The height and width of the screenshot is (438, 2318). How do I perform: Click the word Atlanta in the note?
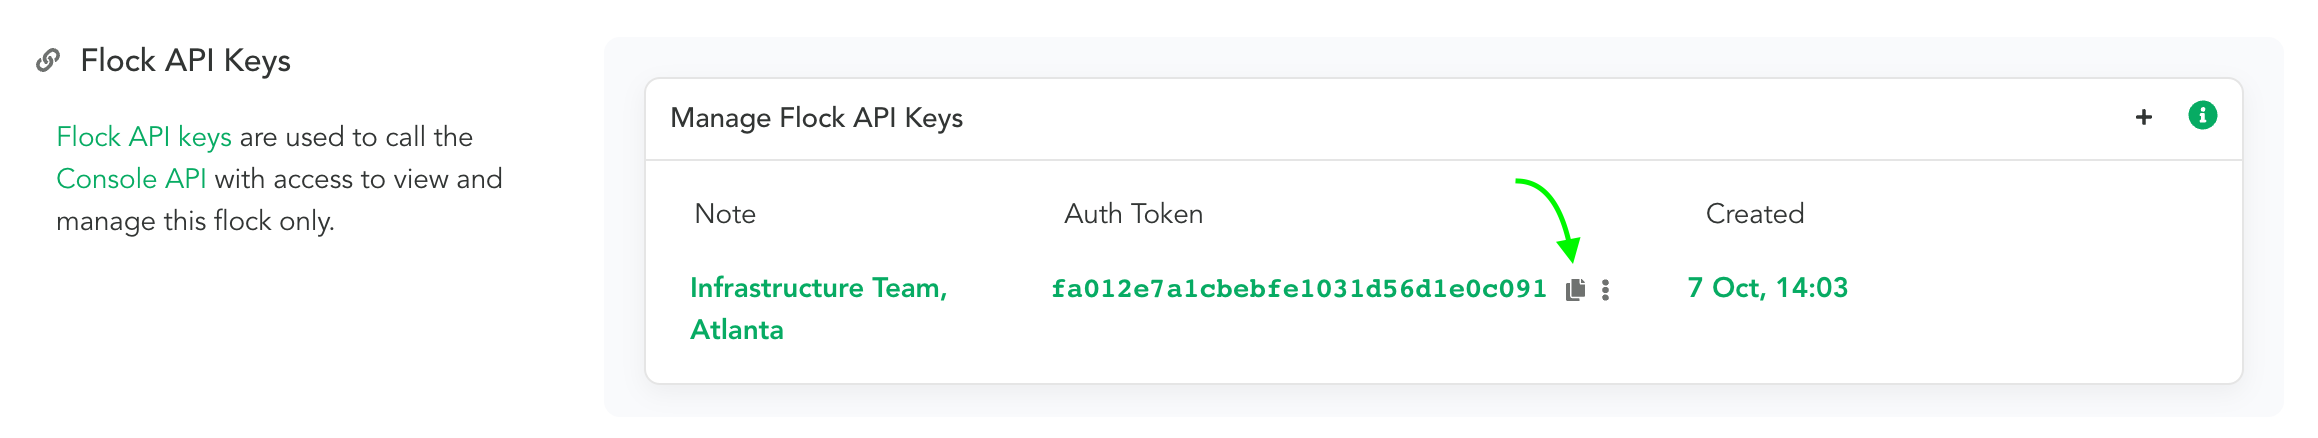pyautogui.click(x=737, y=330)
